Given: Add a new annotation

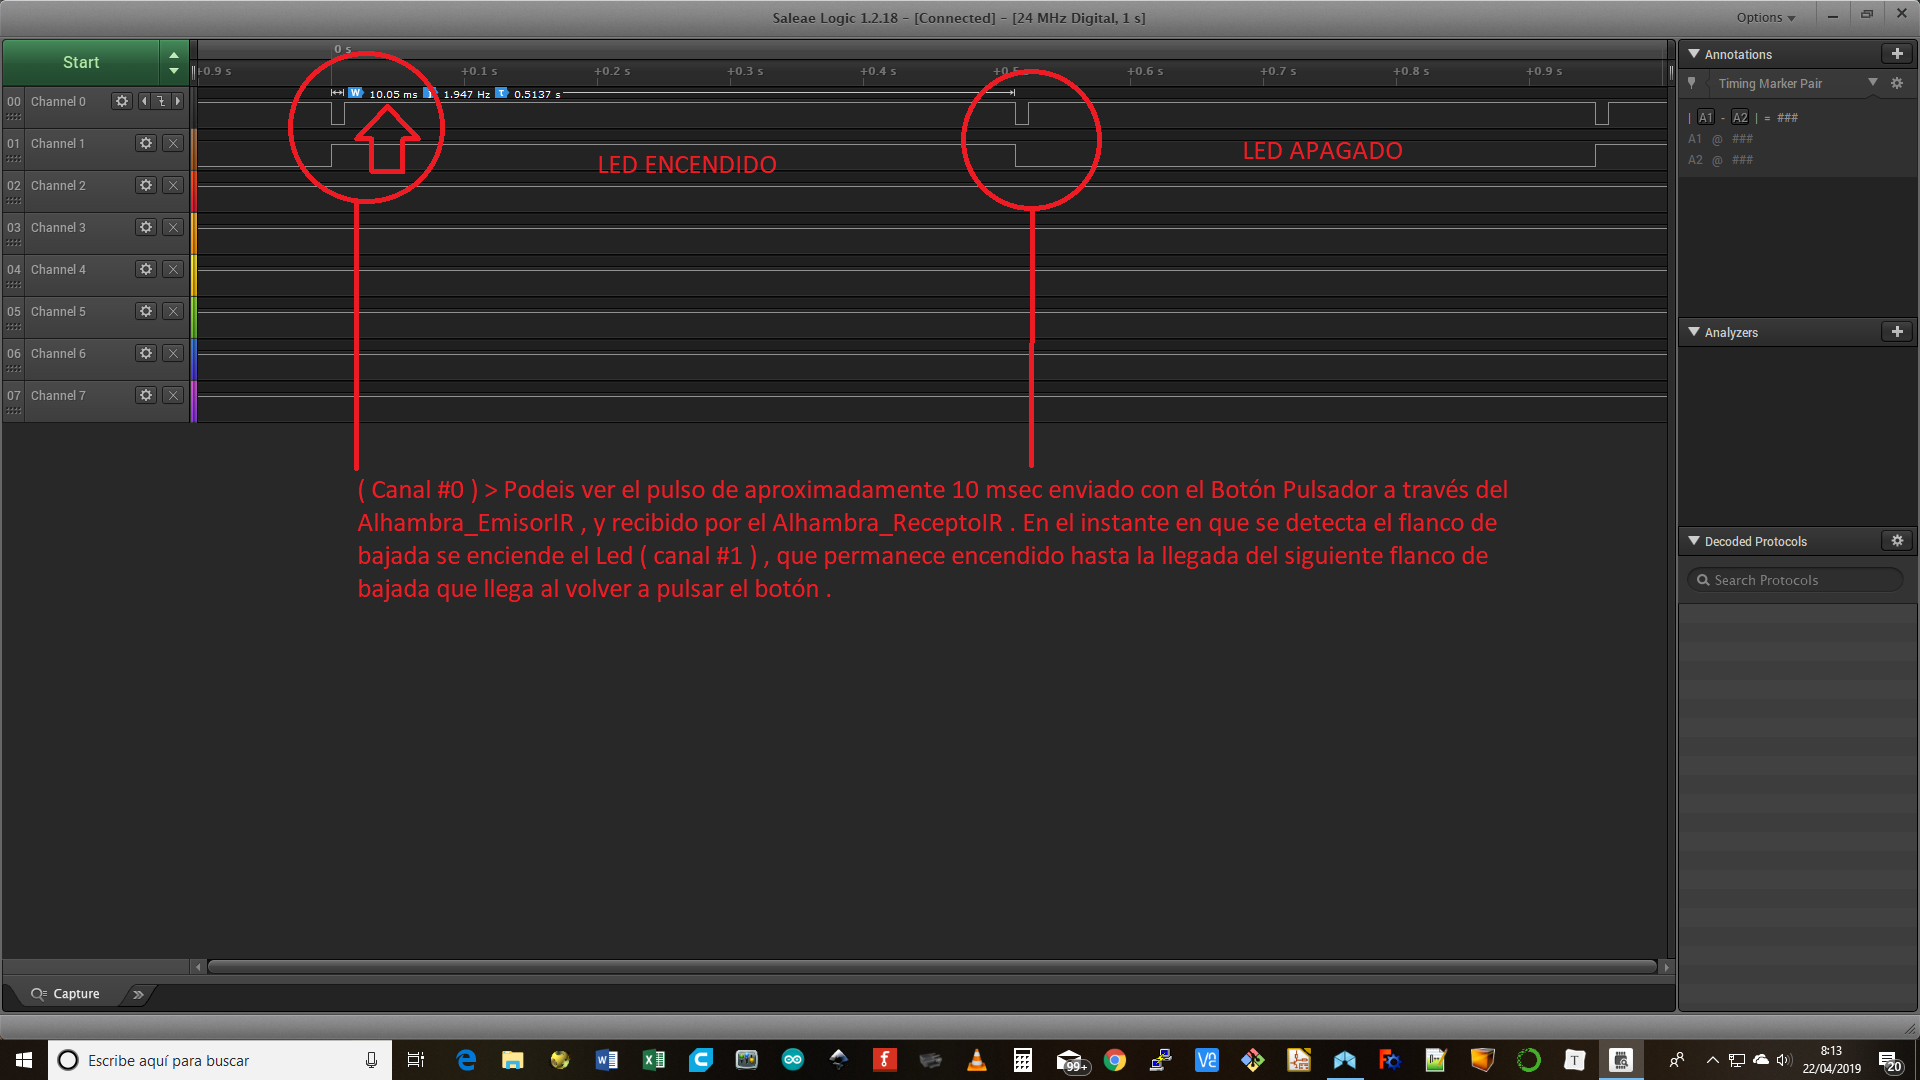Looking at the screenshot, I should 1896,54.
